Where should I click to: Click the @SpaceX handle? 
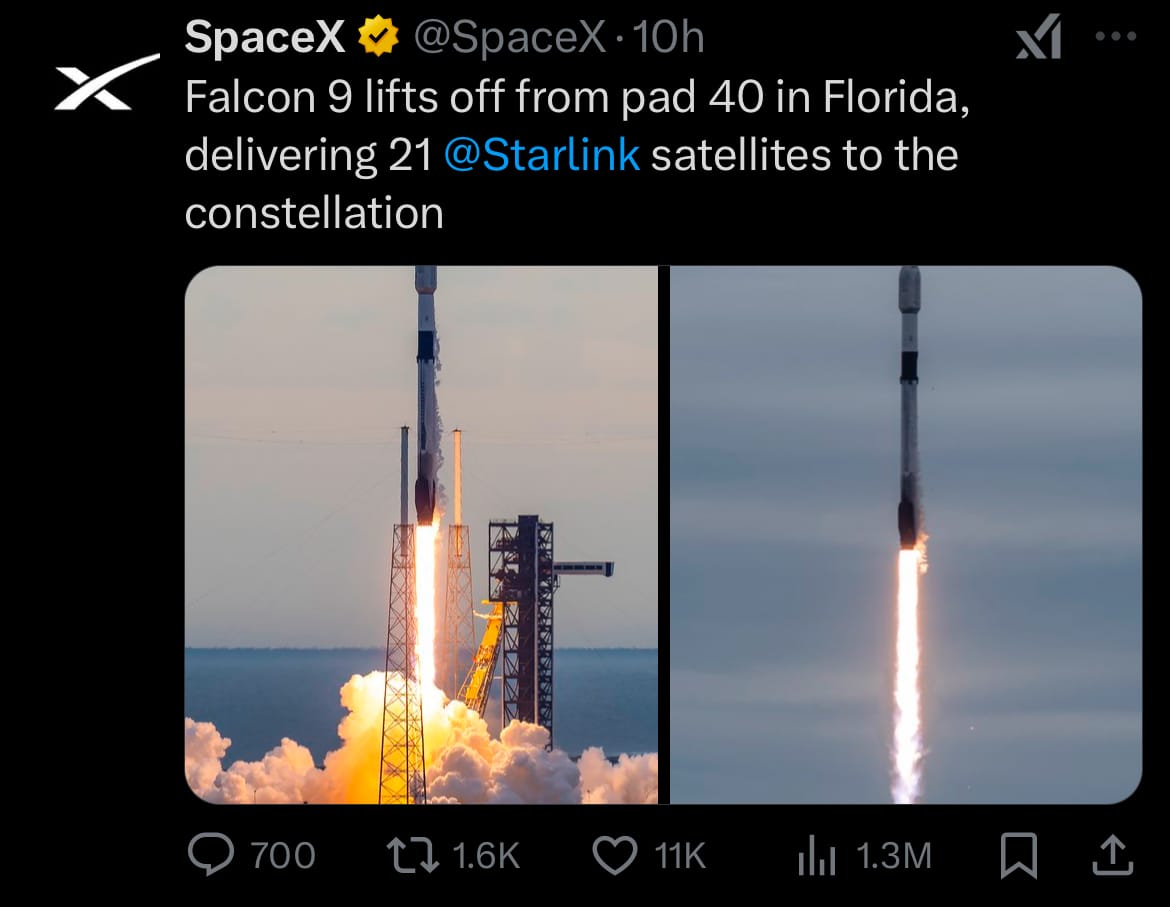[x=510, y=37]
